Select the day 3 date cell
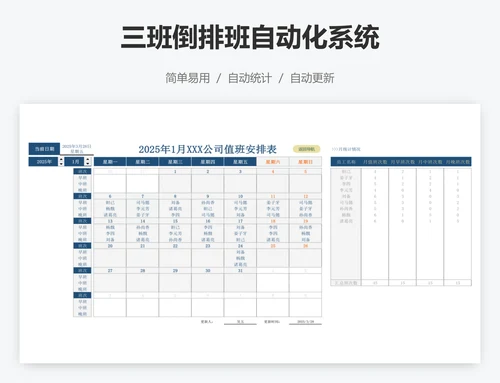The height and width of the screenshot is (383, 500). point(240,172)
